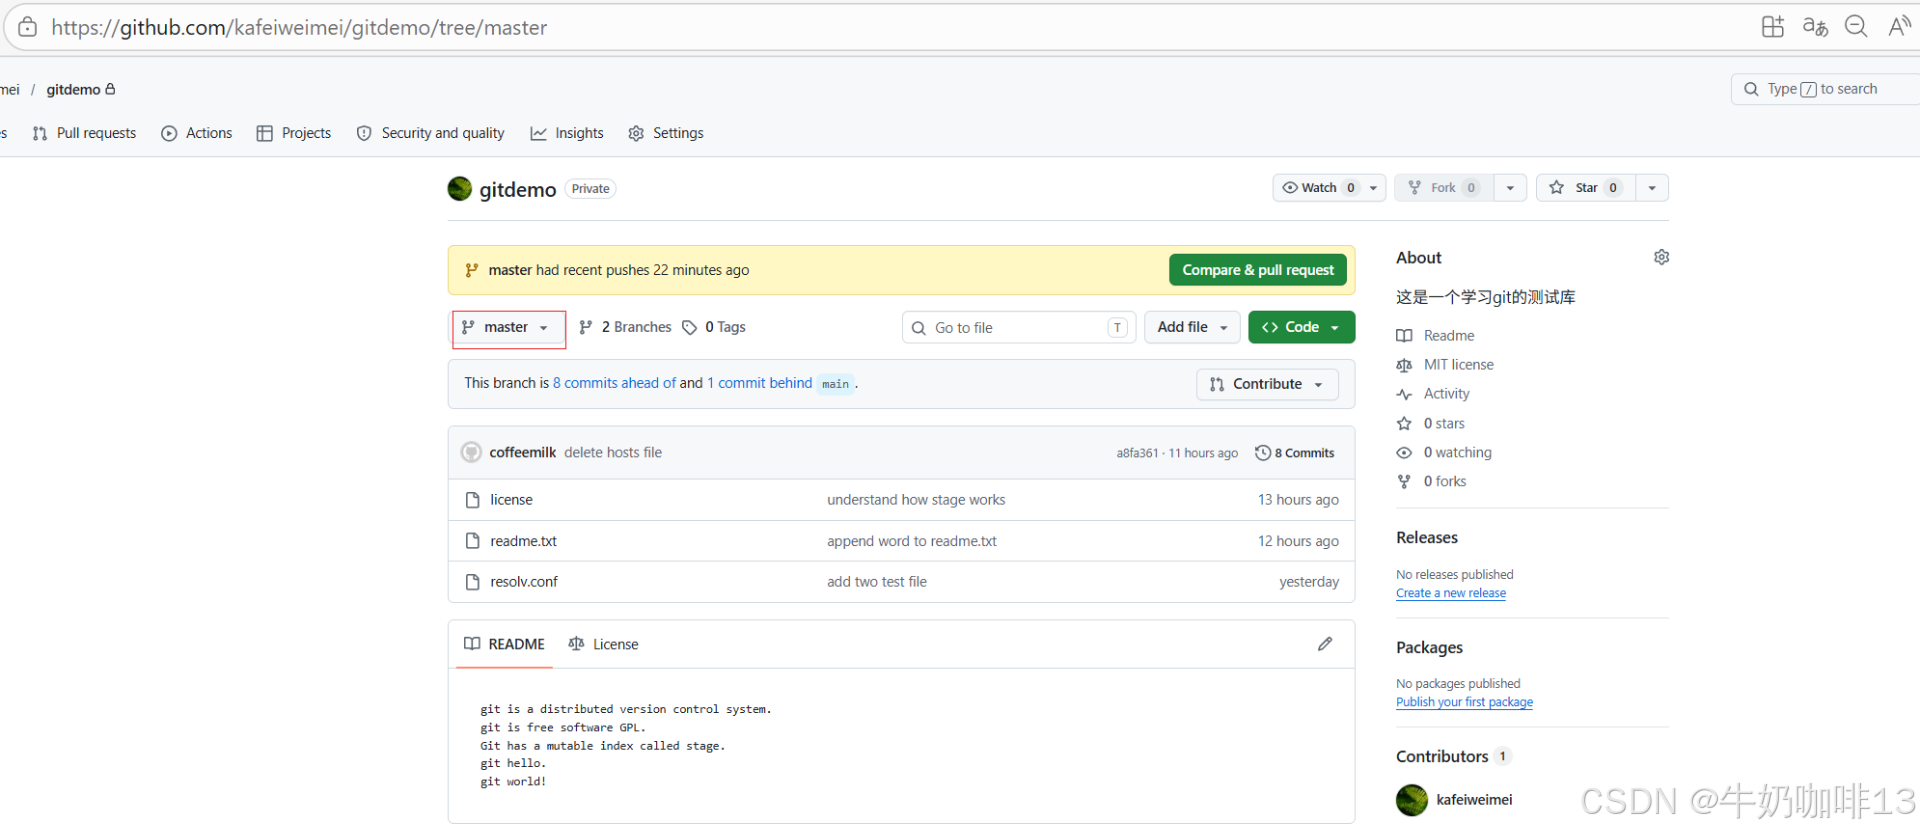This screenshot has width=1920, height=833.
Task: Expand the Add file dropdown
Action: (x=1192, y=328)
